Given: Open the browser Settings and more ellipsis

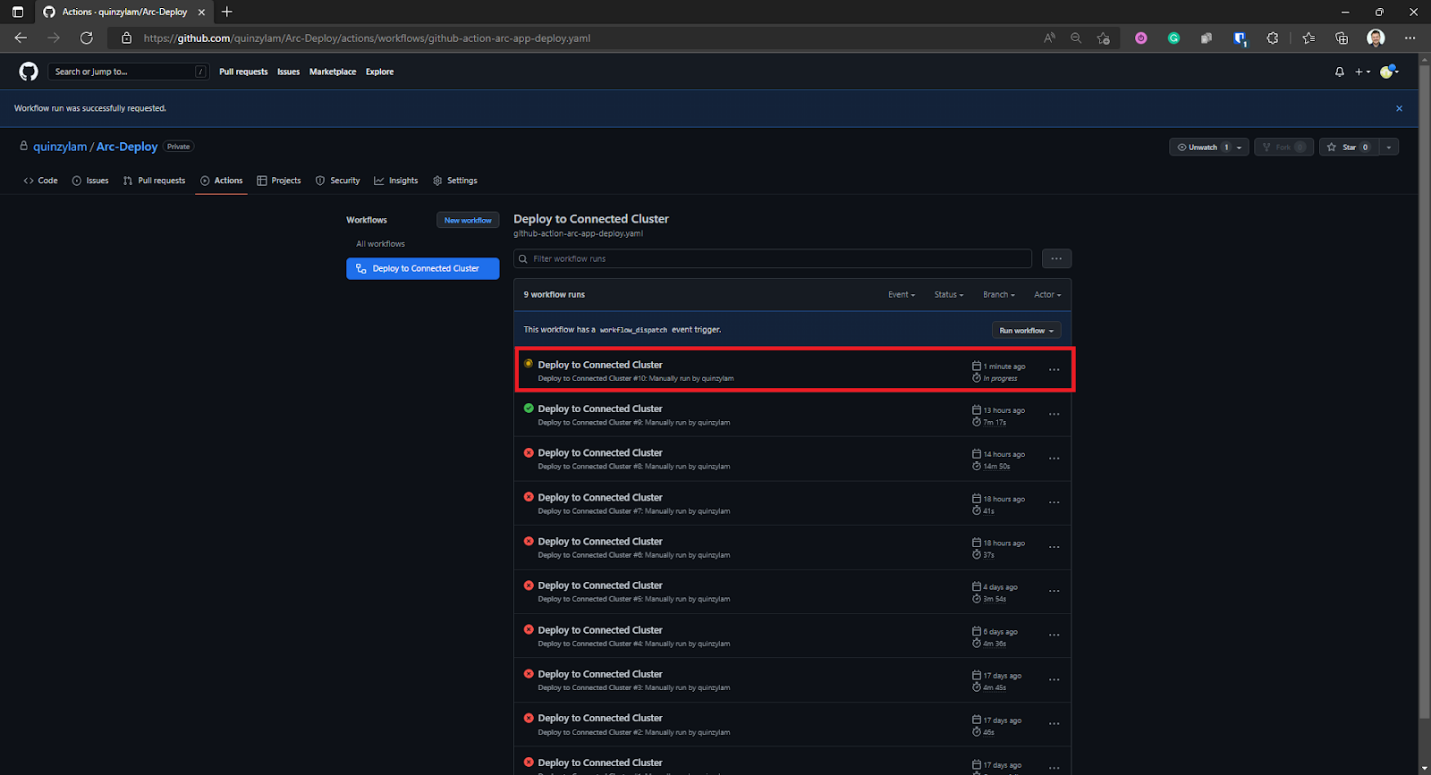Looking at the screenshot, I should 1410,38.
